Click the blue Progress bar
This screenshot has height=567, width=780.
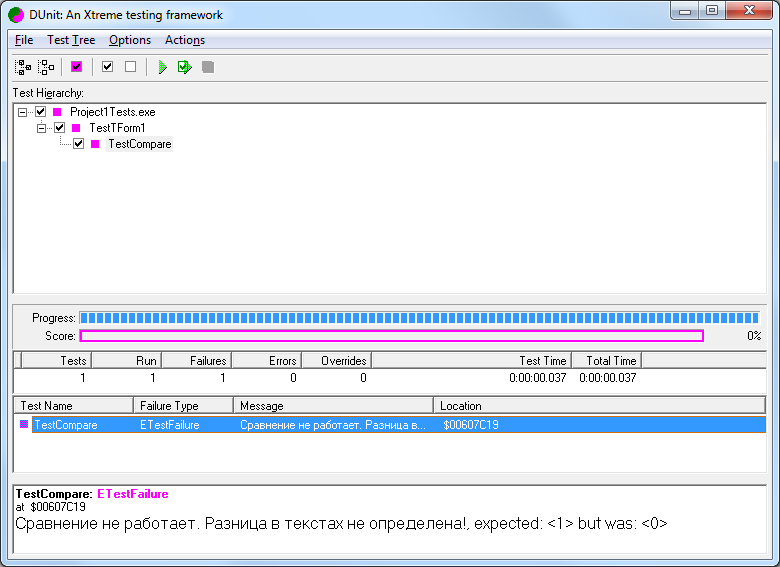point(419,318)
